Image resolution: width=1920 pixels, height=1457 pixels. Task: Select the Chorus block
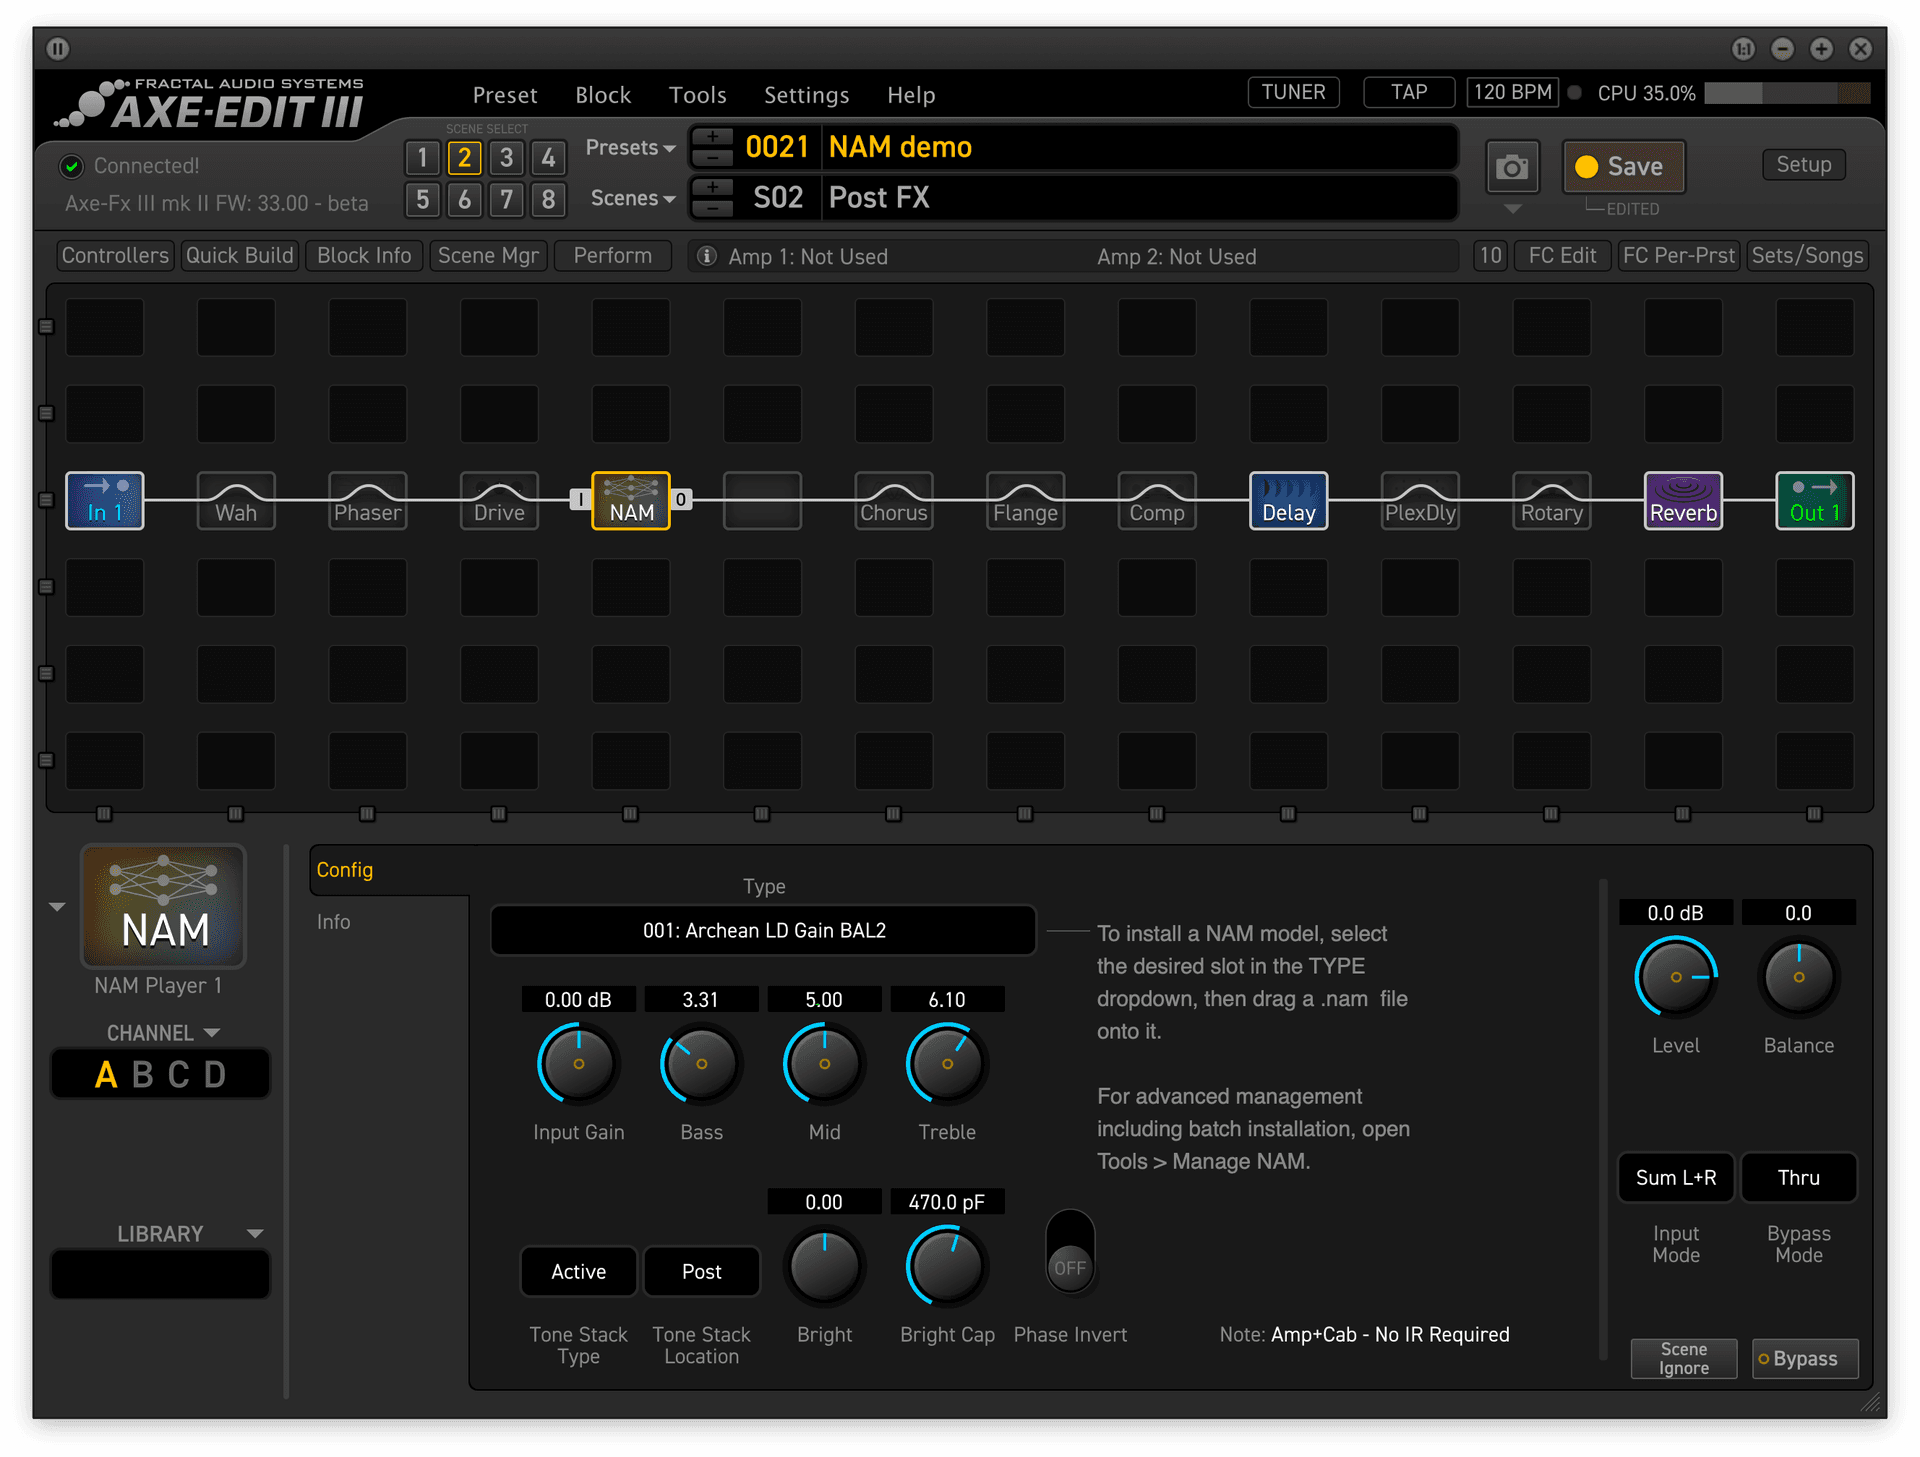click(894, 500)
